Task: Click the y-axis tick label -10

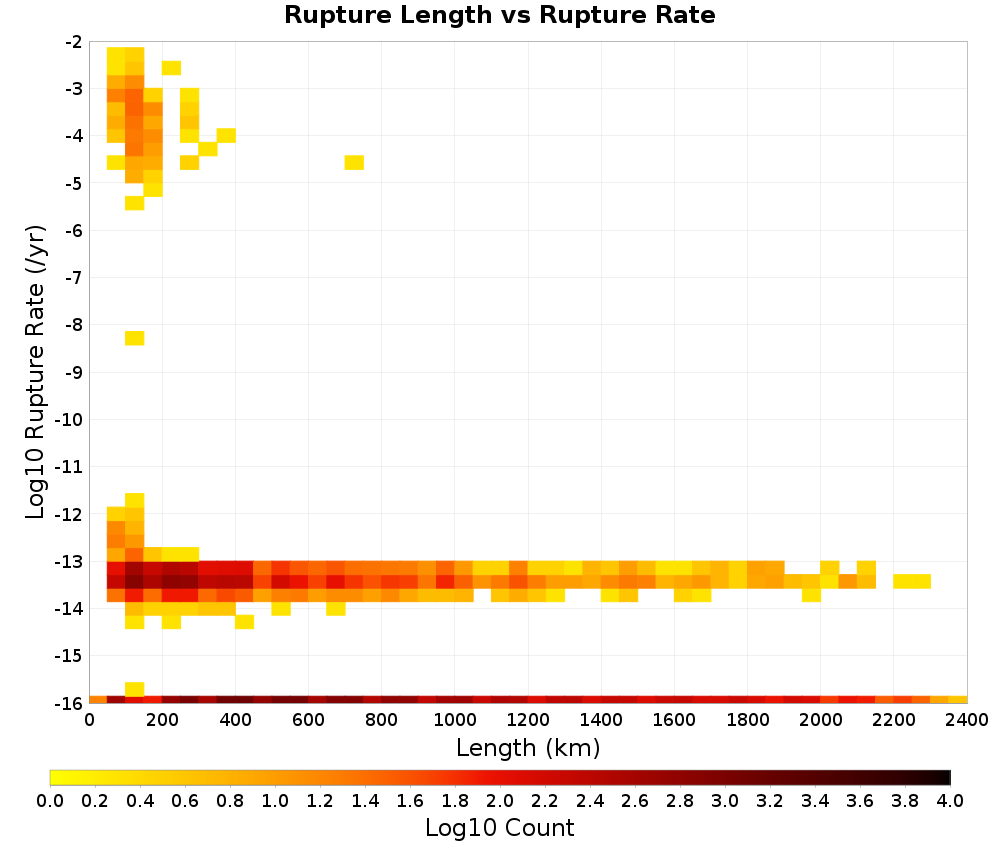Action: (x=69, y=420)
